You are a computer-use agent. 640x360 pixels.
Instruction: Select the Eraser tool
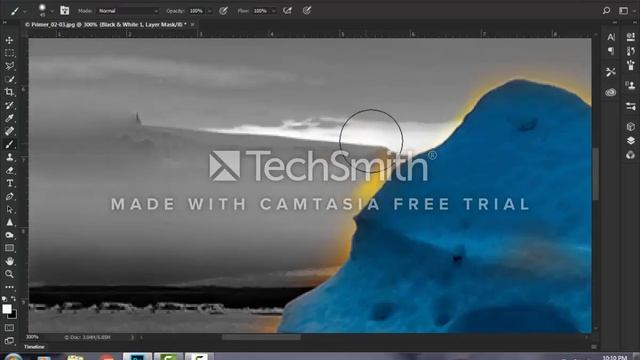click(9, 170)
